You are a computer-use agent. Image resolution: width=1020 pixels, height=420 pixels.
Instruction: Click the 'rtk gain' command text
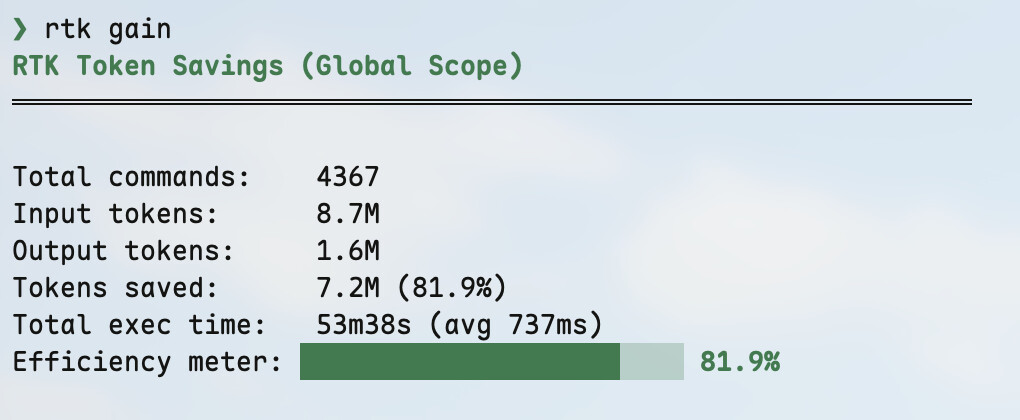click(107, 31)
